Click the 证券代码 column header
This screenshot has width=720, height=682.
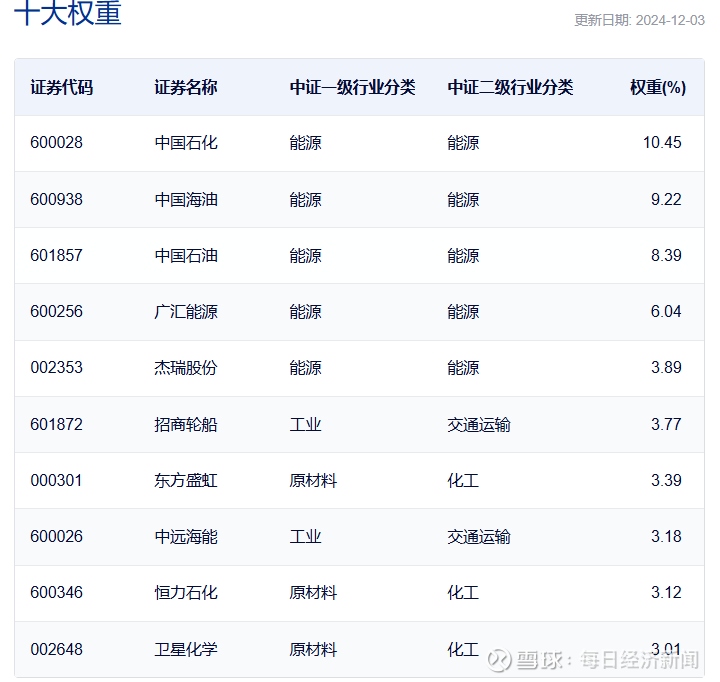[x=62, y=87]
